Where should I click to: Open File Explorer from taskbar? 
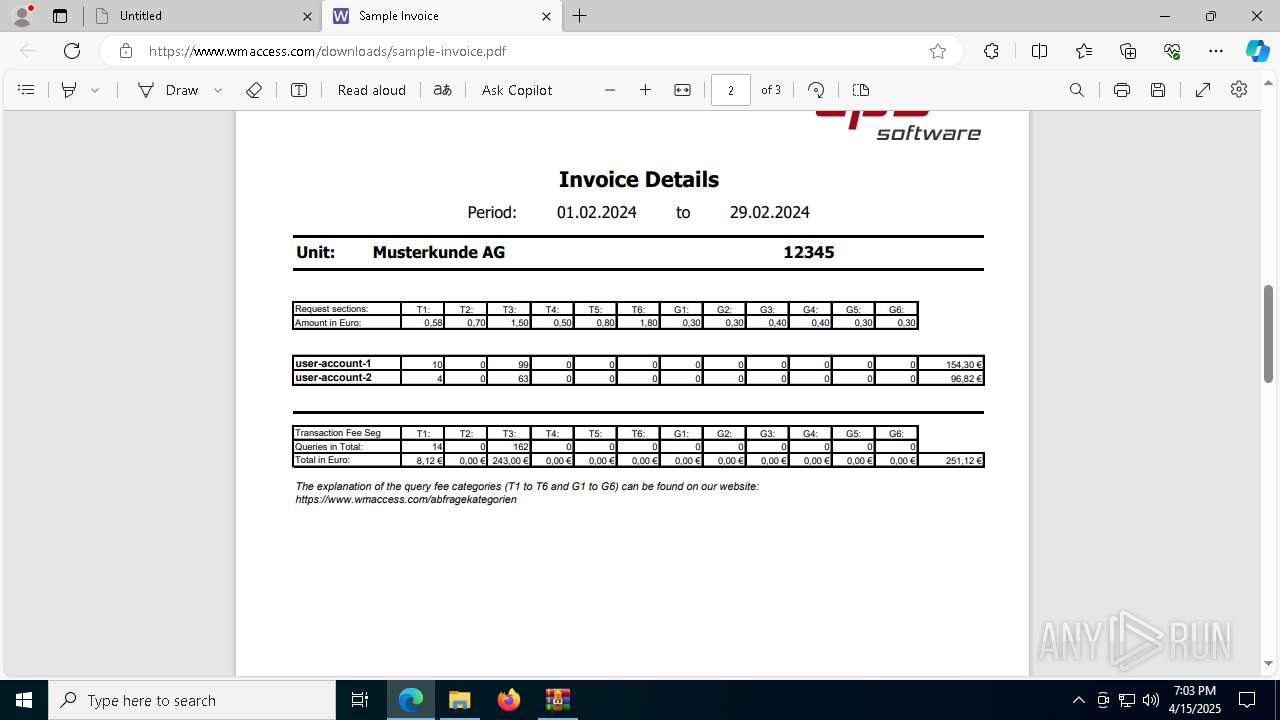tap(460, 700)
